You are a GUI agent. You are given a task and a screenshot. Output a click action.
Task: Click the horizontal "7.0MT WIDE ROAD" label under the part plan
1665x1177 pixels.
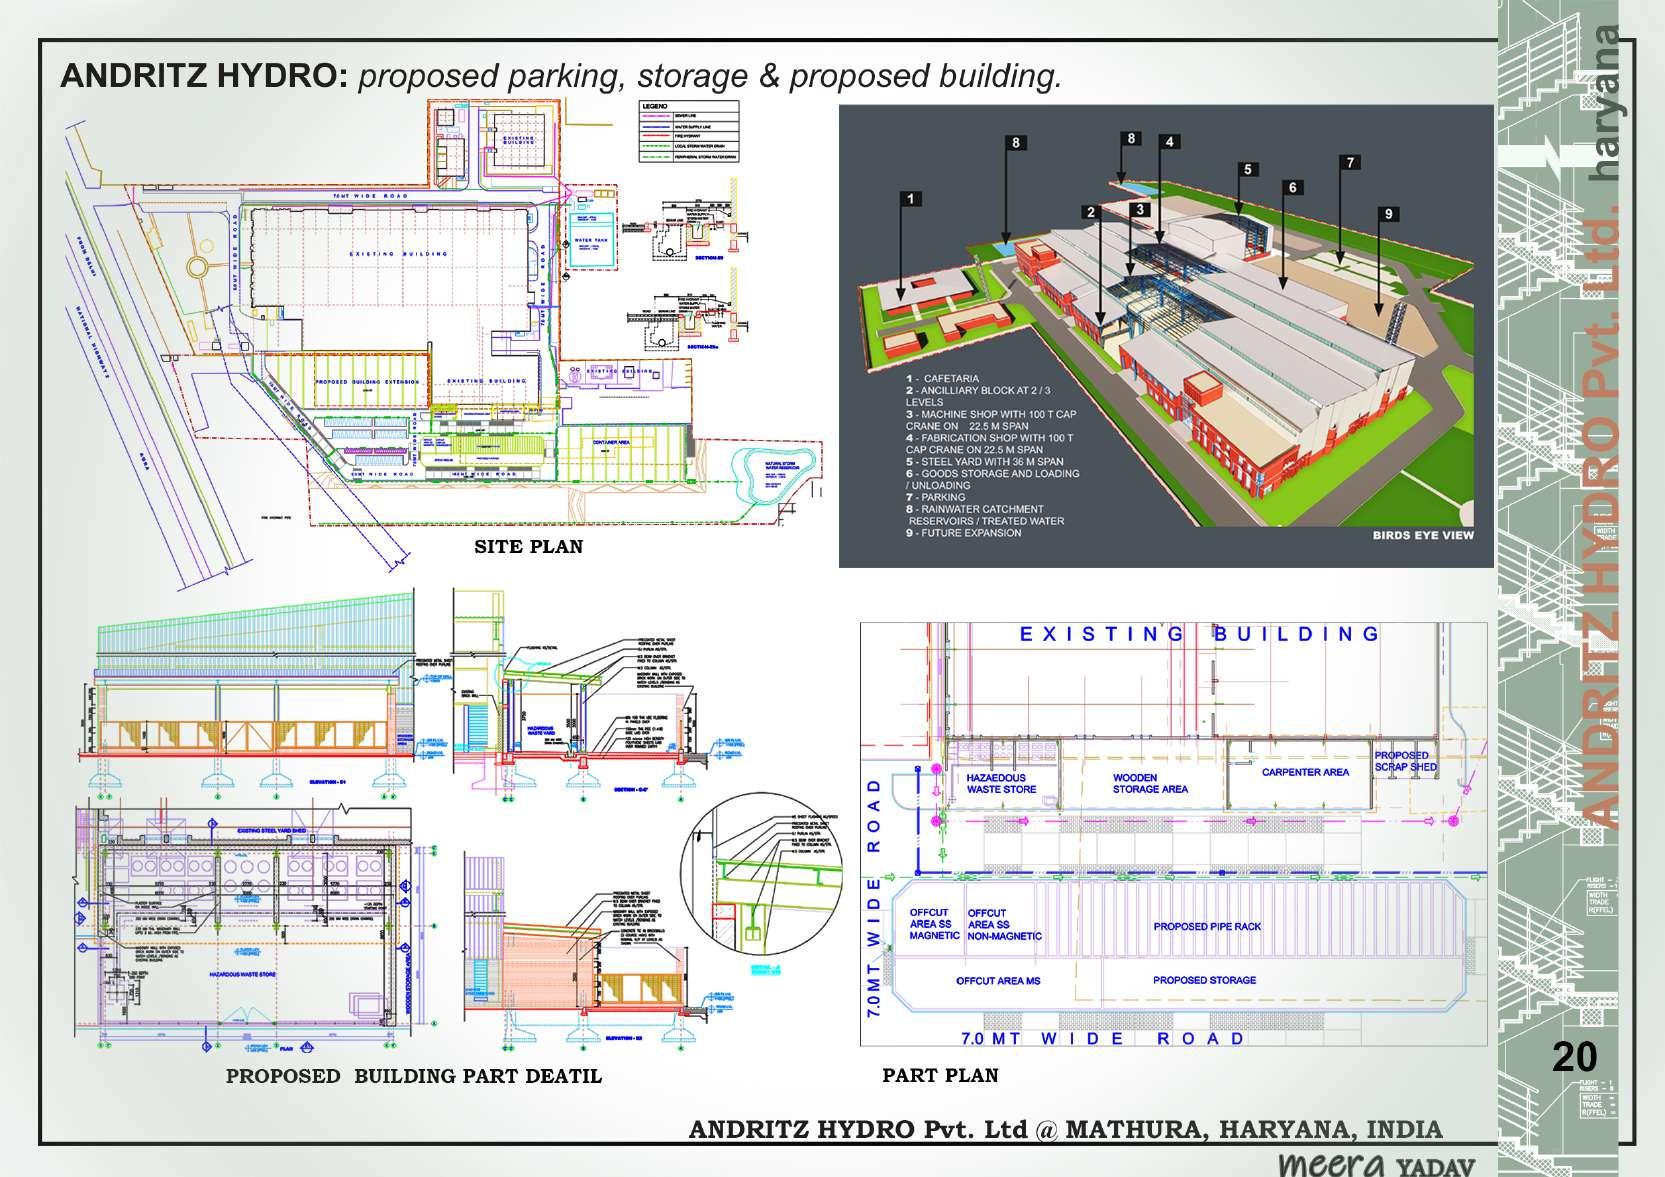[x=1104, y=1038]
